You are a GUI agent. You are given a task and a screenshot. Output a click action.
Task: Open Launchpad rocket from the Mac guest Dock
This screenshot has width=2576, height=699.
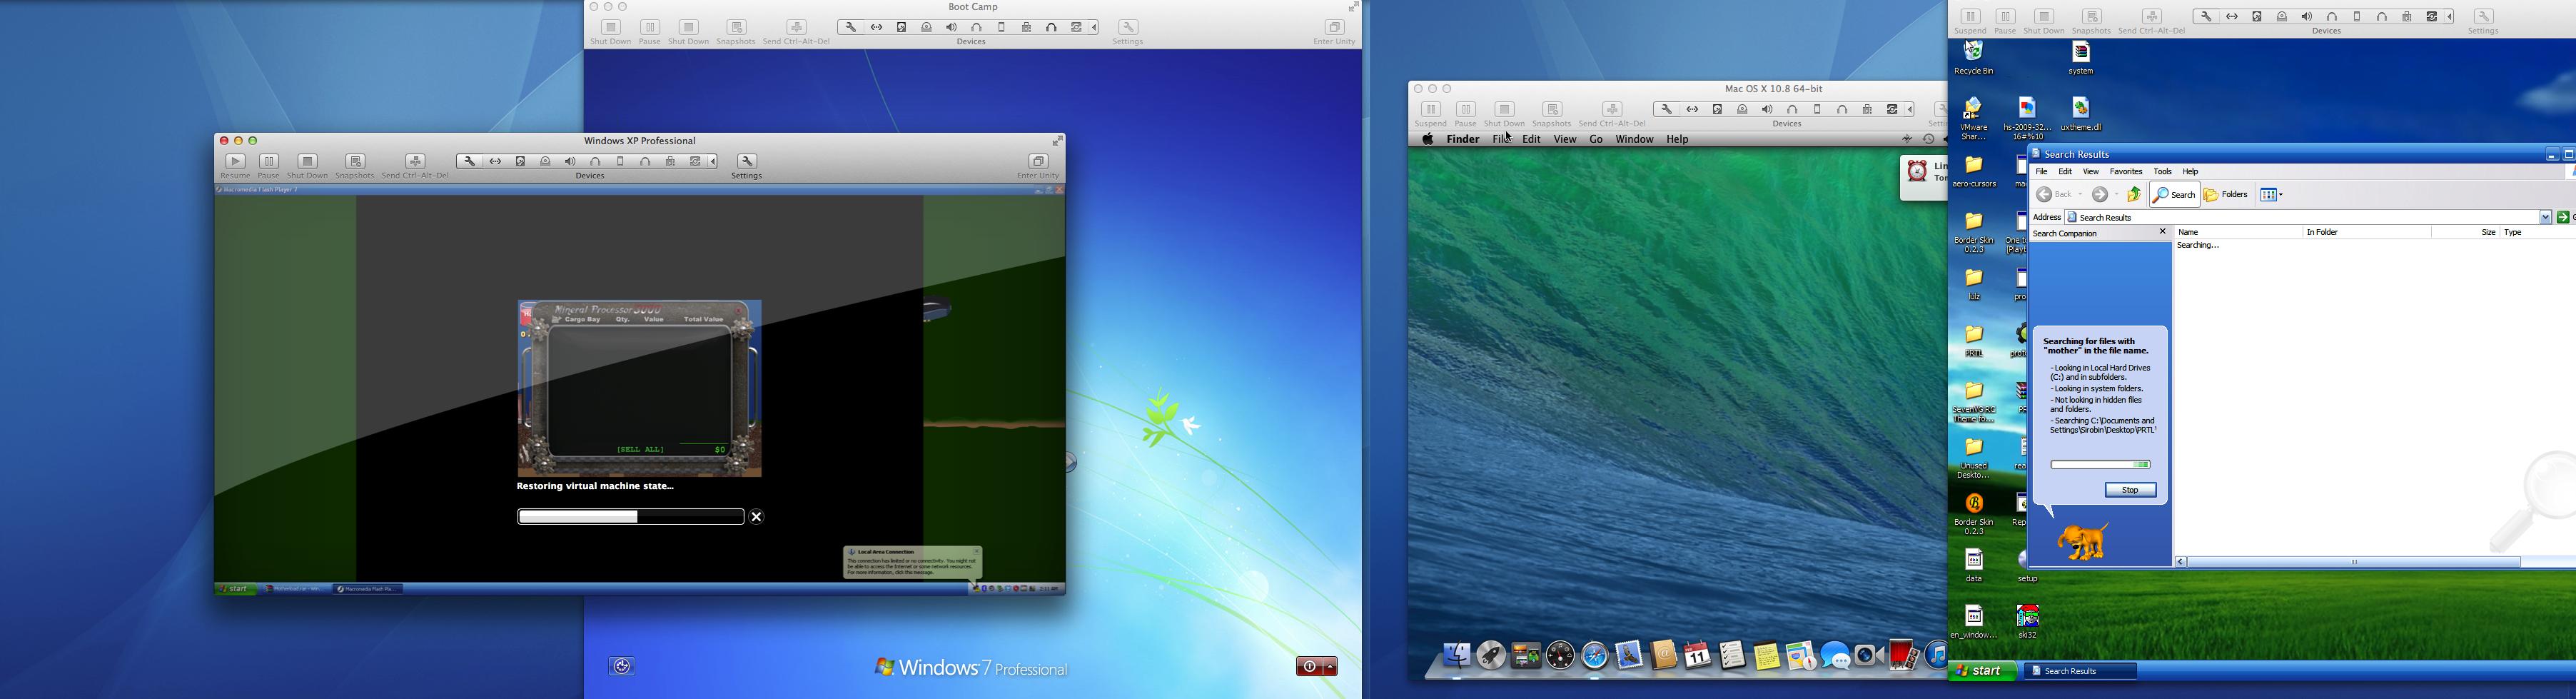(1491, 656)
